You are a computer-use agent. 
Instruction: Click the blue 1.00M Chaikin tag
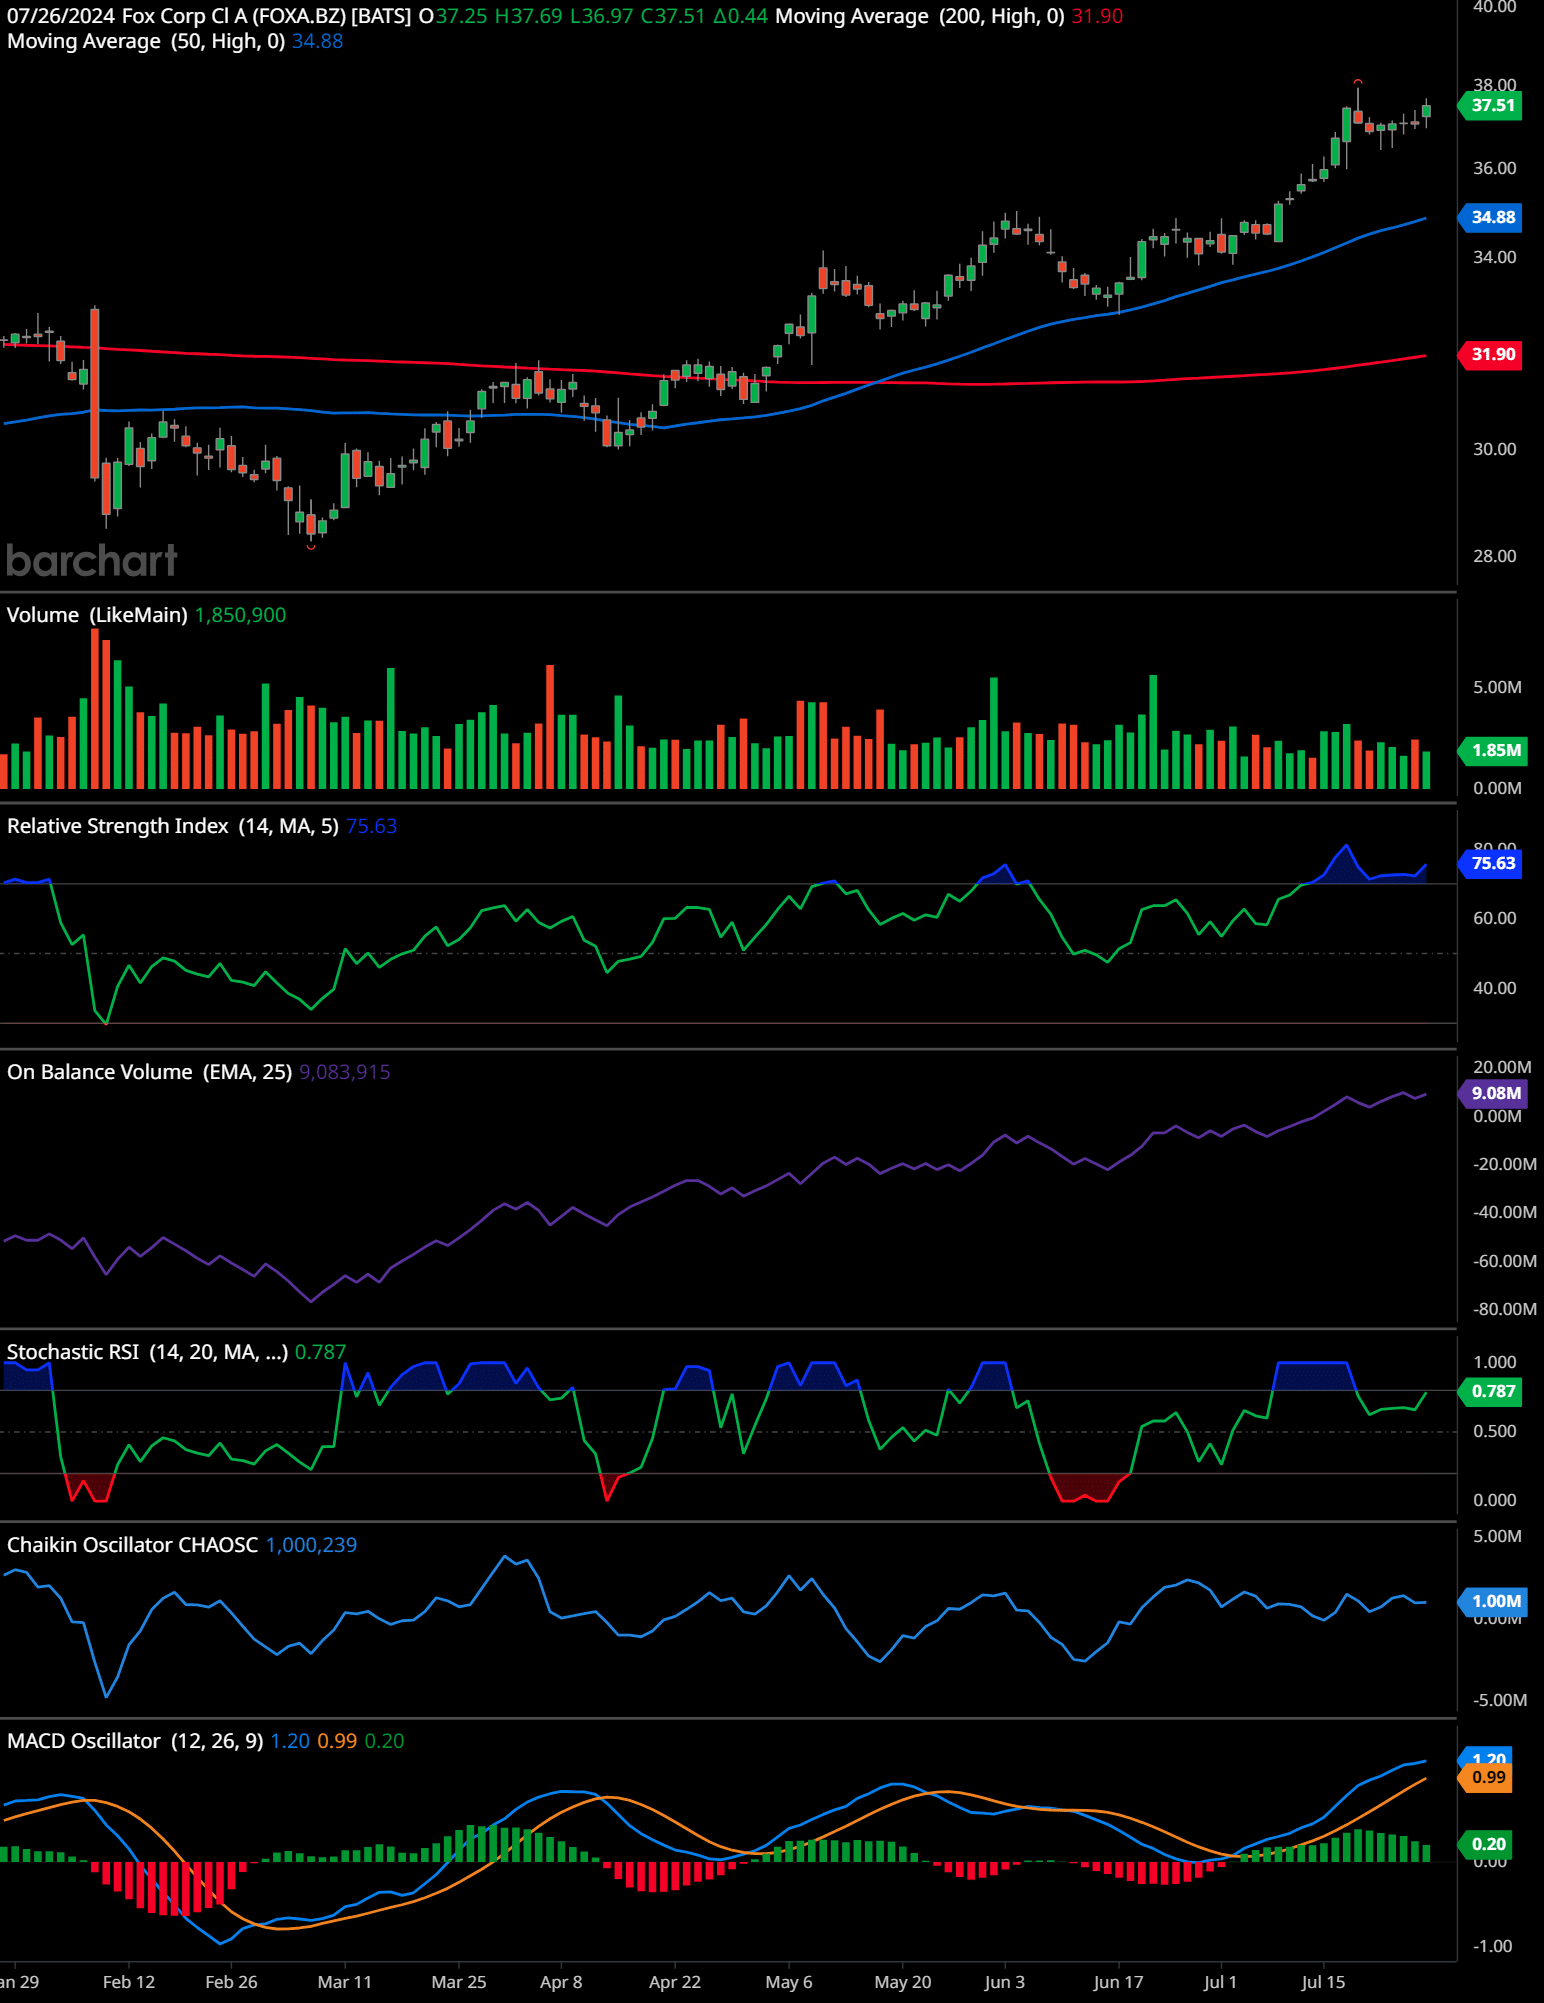[1494, 1601]
